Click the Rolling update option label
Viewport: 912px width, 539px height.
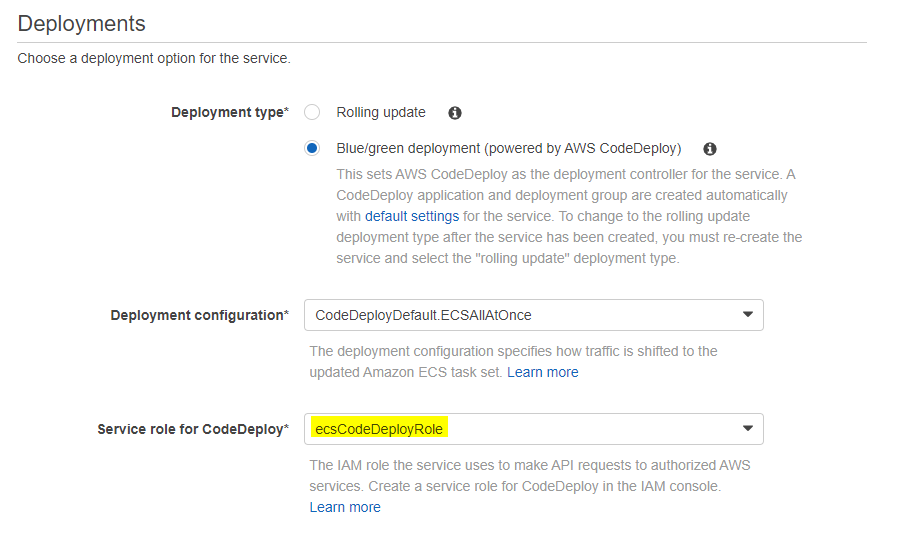click(381, 112)
